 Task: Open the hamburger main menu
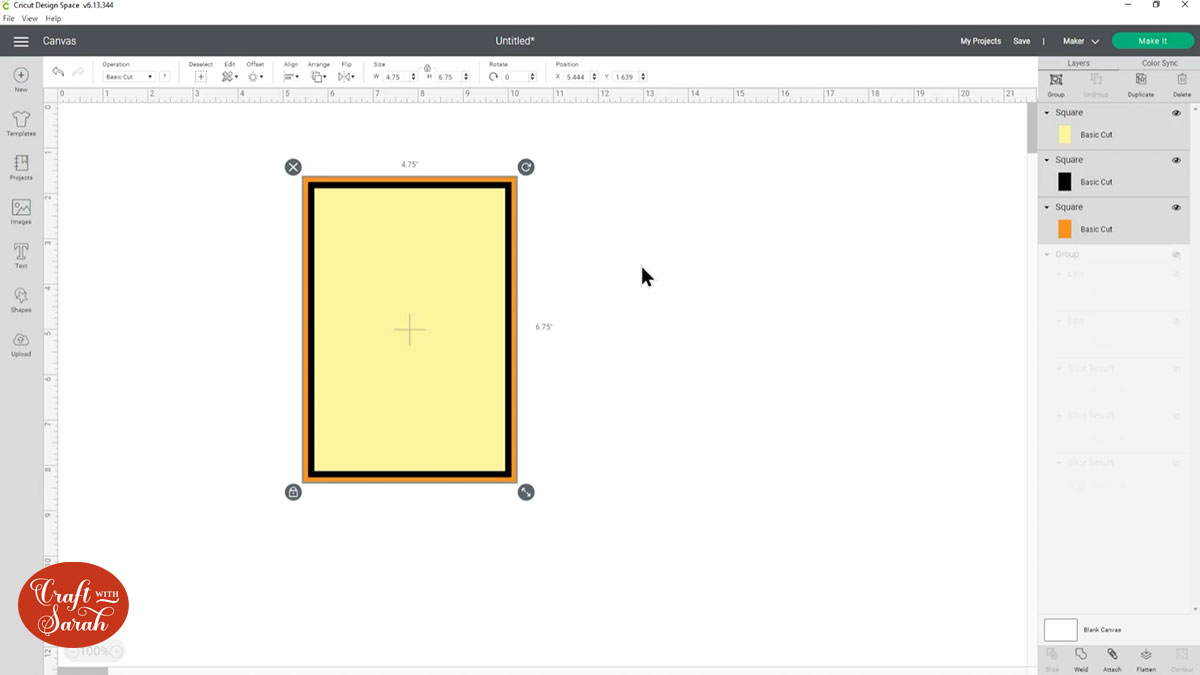(x=21, y=41)
